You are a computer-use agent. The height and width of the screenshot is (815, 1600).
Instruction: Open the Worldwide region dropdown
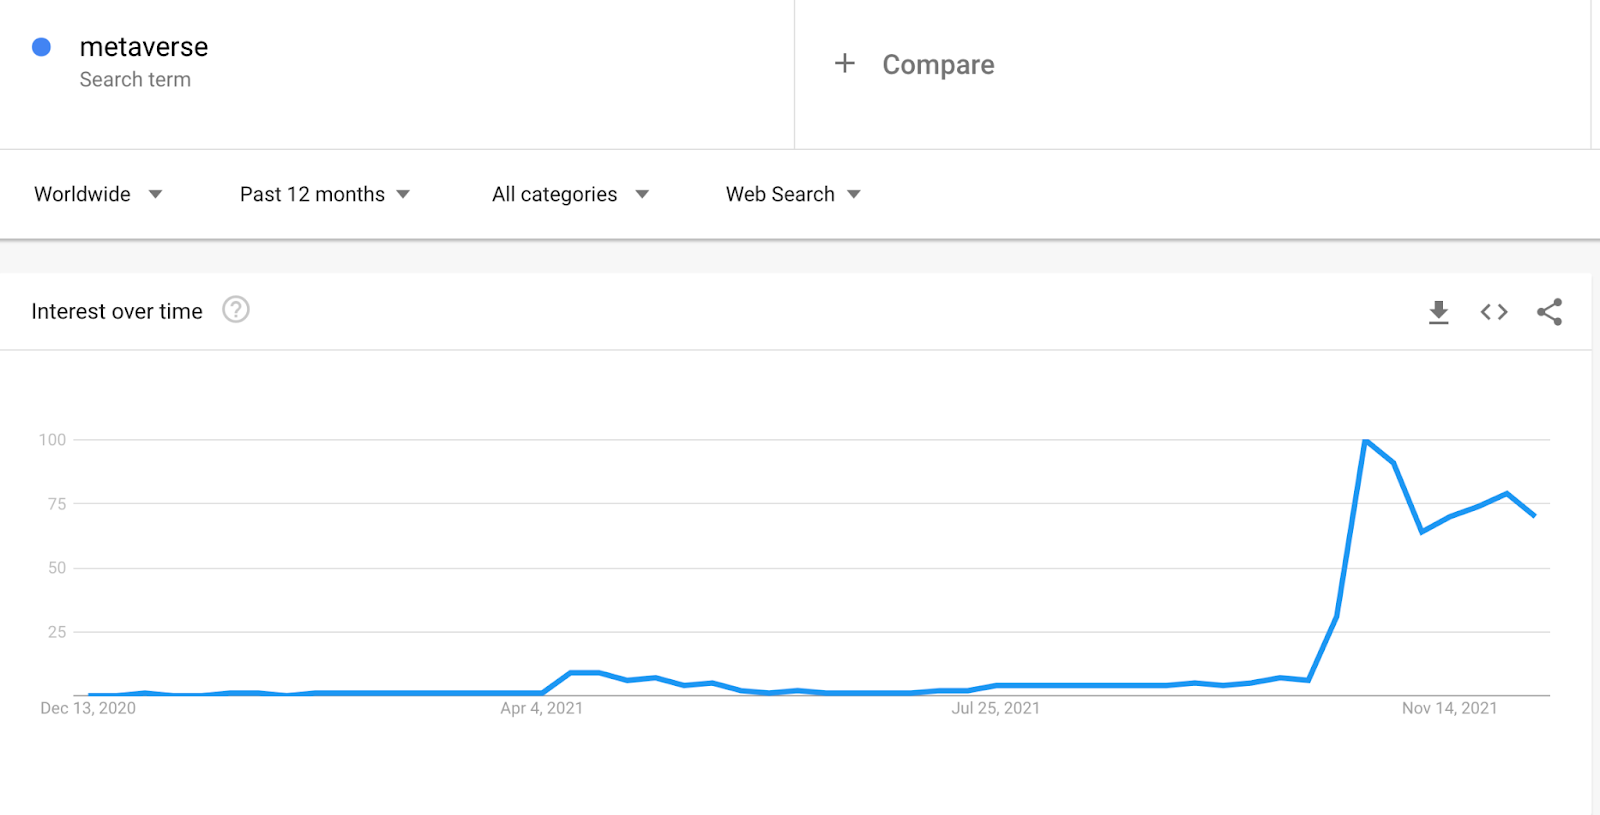98,194
